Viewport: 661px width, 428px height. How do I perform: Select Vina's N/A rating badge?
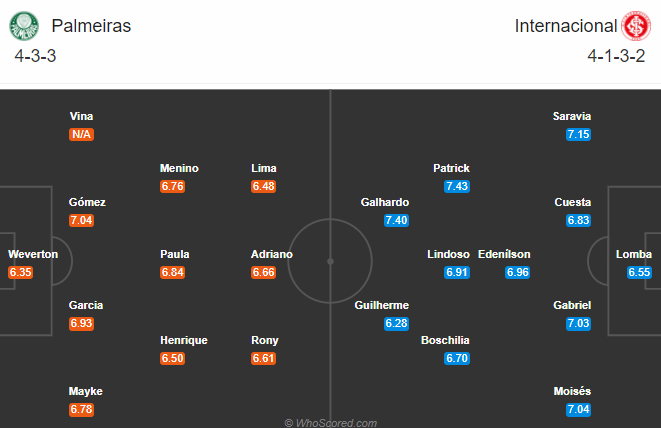point(81,135)
